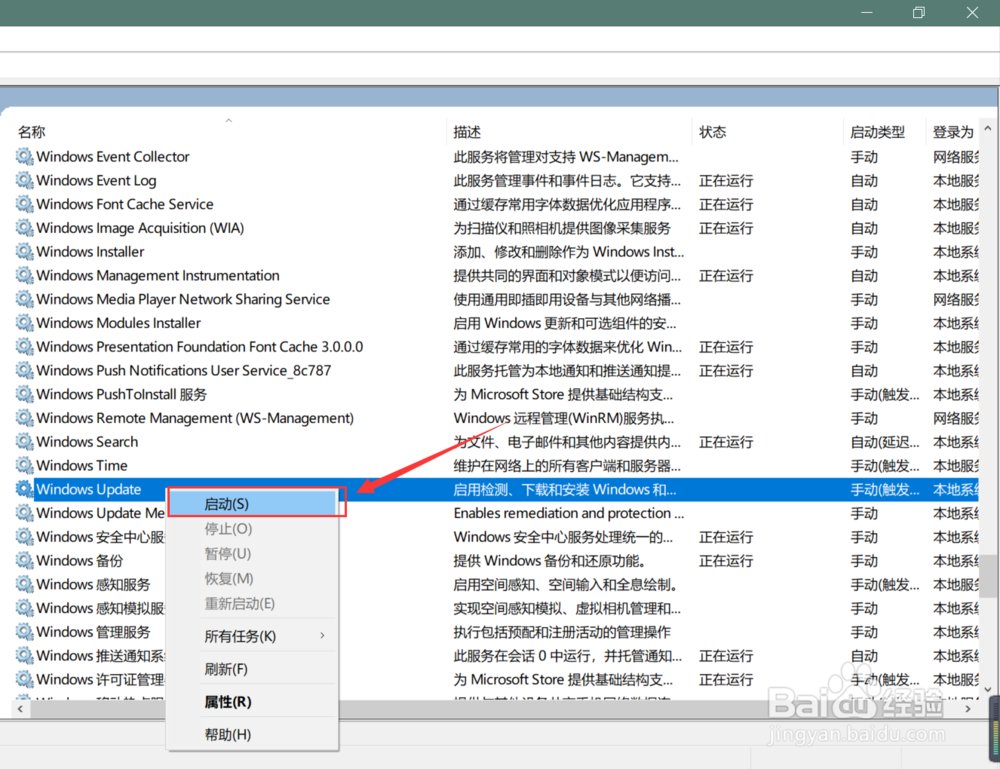Click gear icon of Windows Push Notifications User Service
1000x769 pixels.
[x=24, y=370]
